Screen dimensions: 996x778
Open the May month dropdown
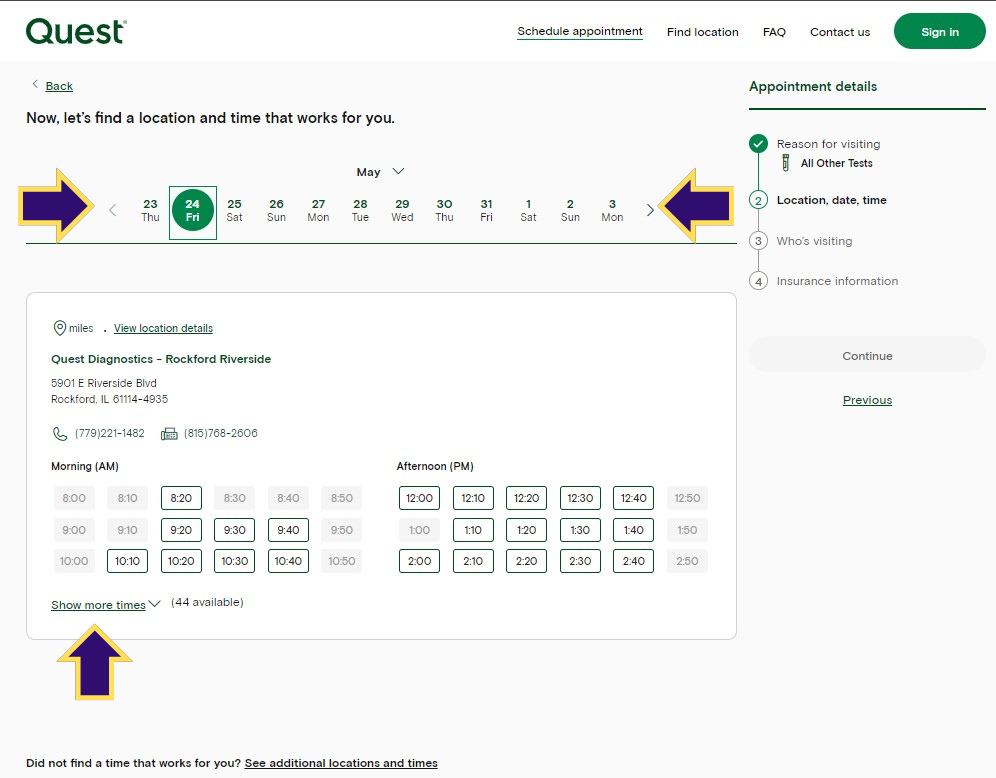(380, 171)
